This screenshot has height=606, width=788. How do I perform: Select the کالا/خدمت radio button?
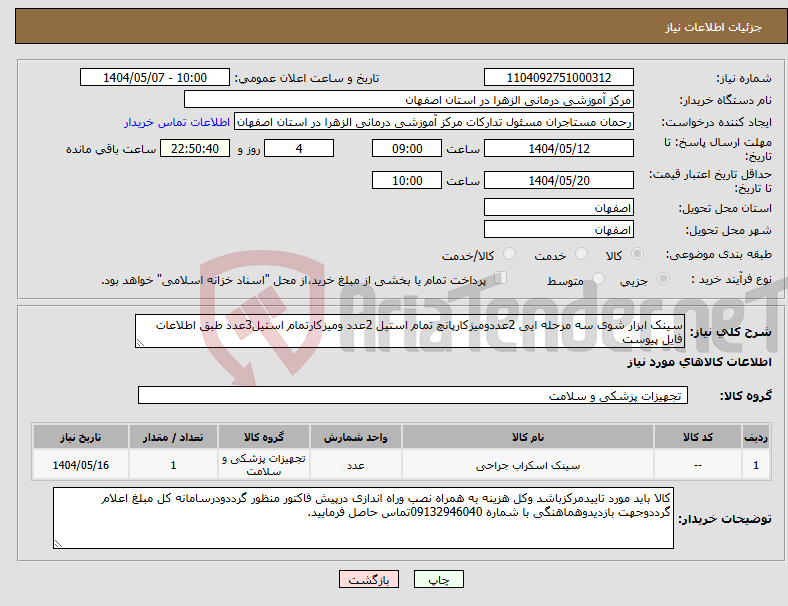510,254
